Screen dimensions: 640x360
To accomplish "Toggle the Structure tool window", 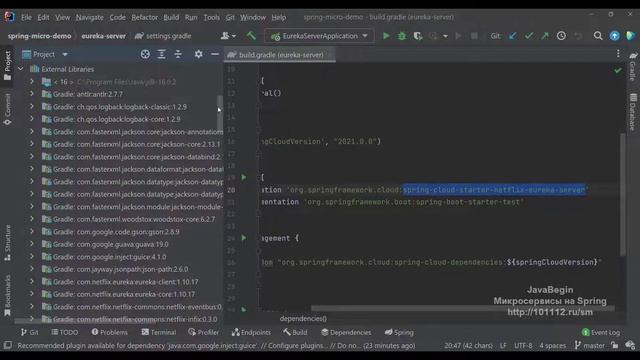I will point(7,242).
